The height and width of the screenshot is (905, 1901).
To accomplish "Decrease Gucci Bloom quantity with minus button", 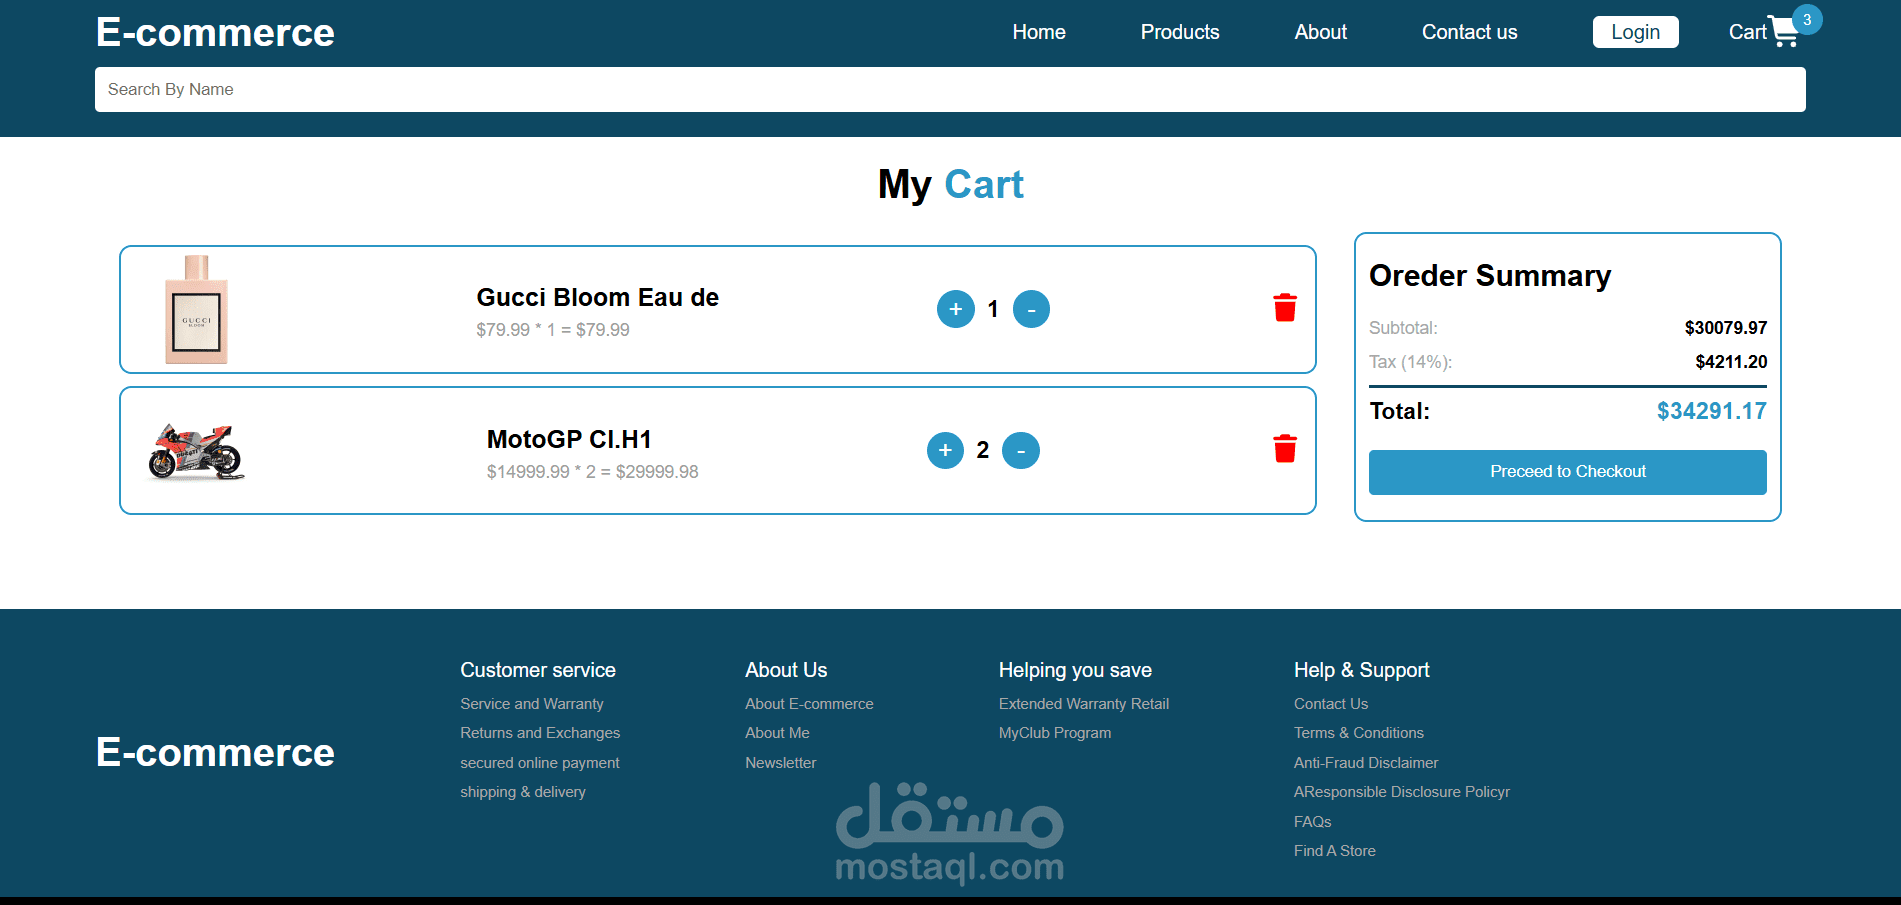I will tap(1031, 309).
